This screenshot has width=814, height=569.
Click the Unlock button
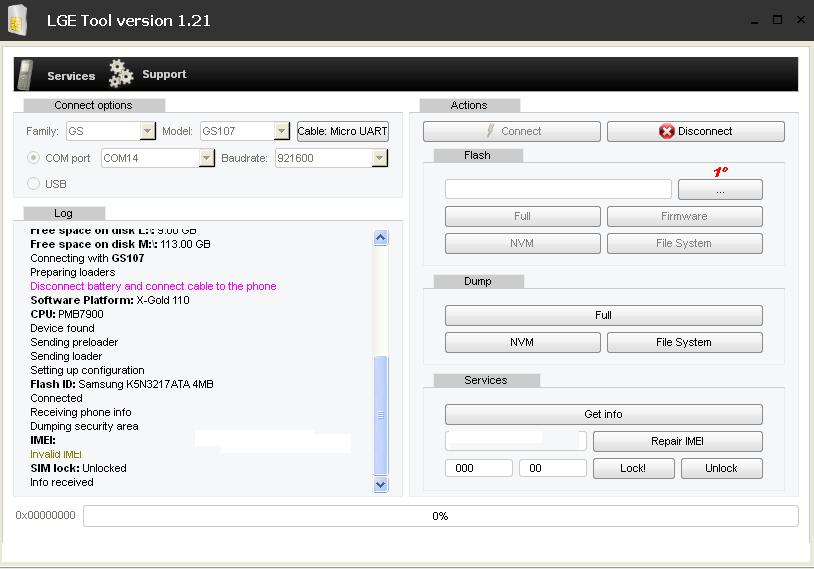point(722,468)
